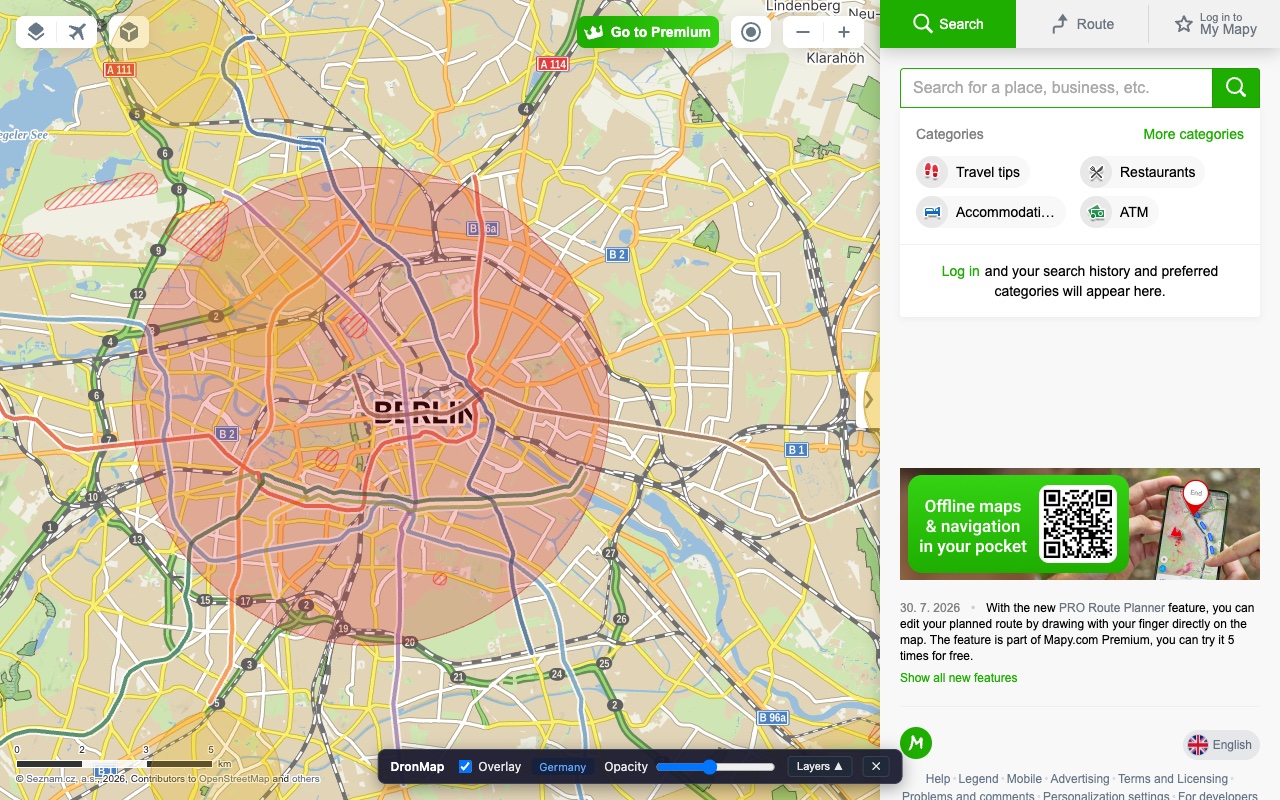The image size is (1280, 800).
Task: Click the A 114 highway shield
Action: (553, 64)
